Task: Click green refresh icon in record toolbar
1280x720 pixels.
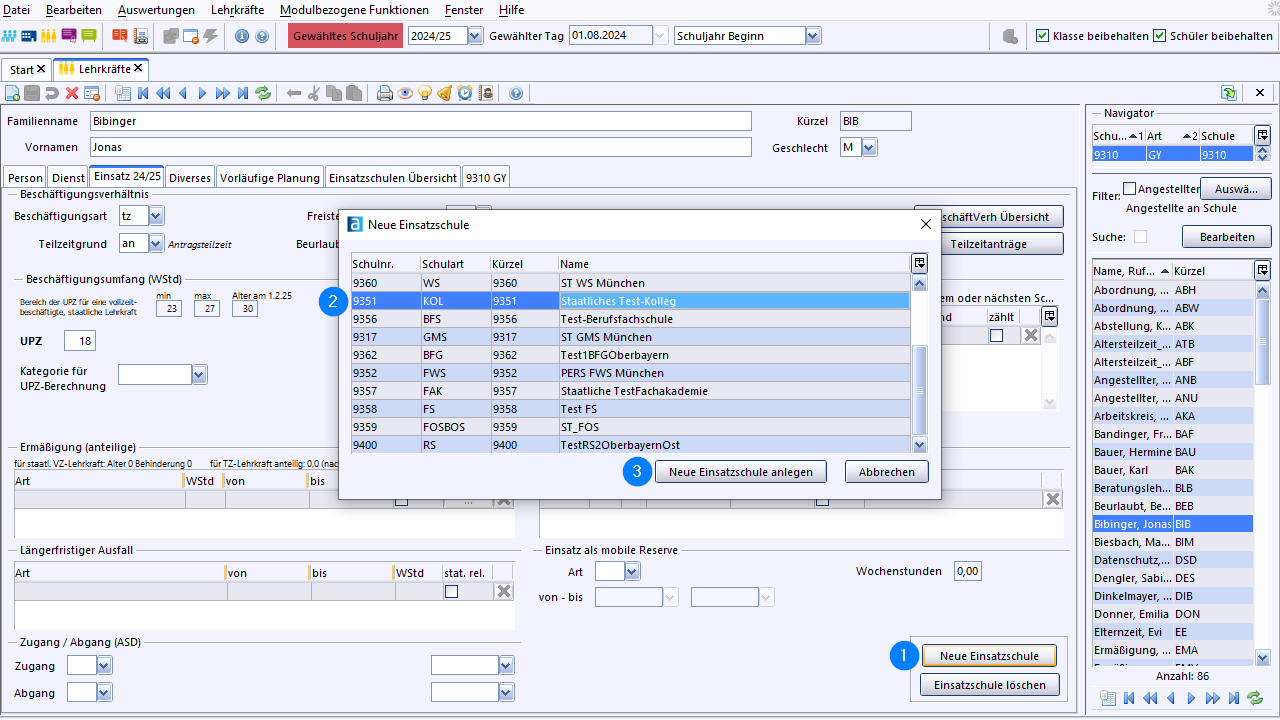Action: (x=263, y=93)
